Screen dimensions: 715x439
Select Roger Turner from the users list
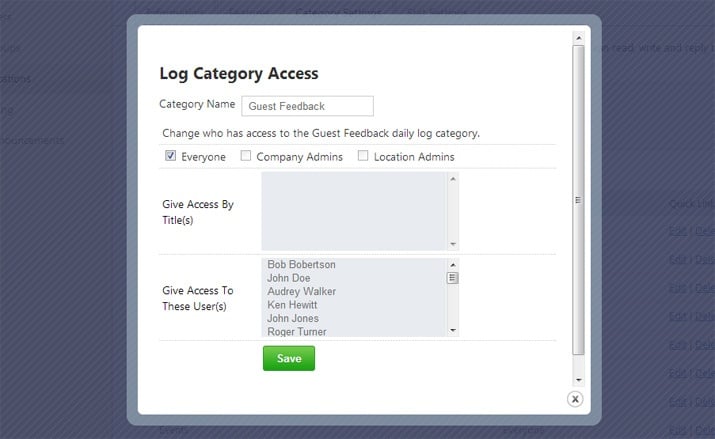point(297,331)
